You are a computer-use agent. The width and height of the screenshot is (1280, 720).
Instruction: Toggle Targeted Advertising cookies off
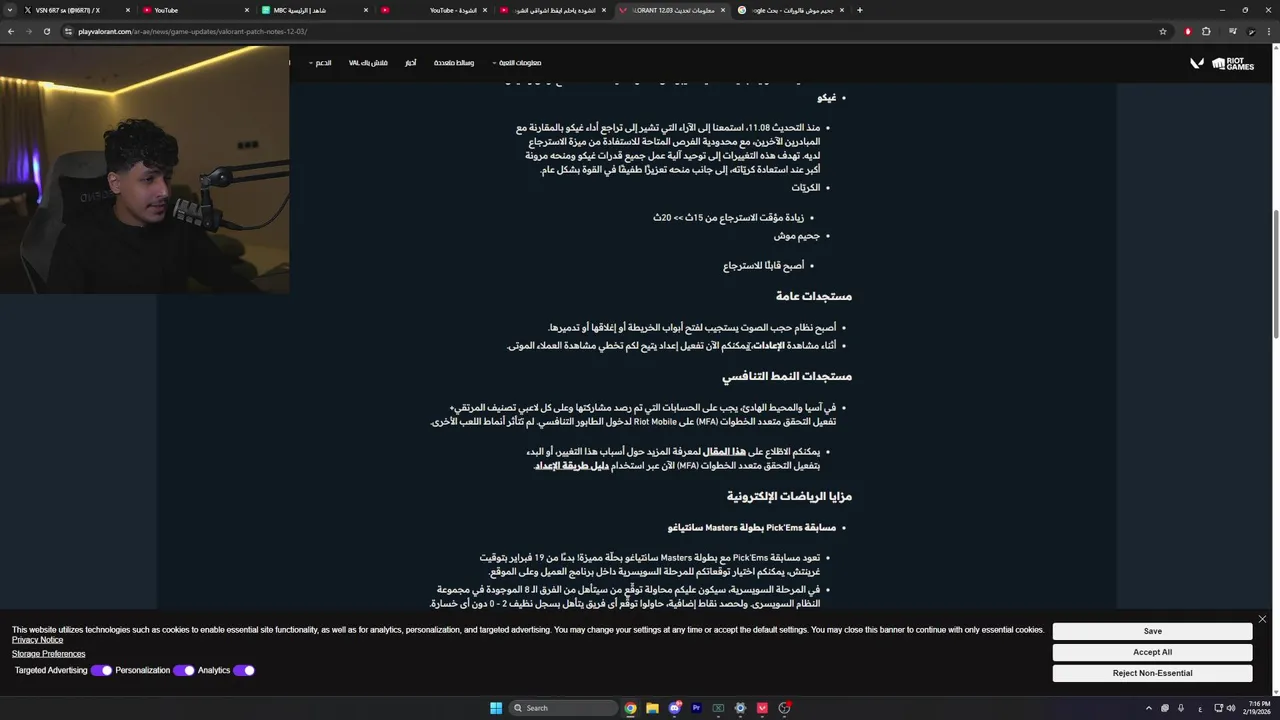101,670
